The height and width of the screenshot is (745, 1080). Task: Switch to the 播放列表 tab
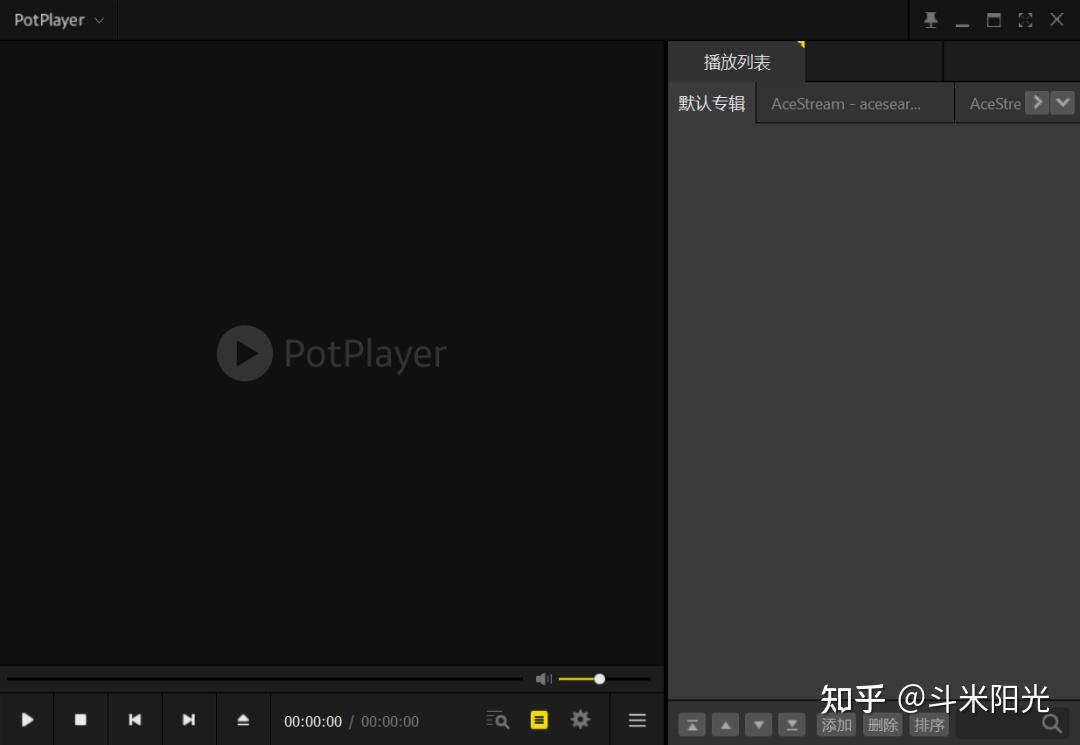pyautogui.click(x=736, y=62)
